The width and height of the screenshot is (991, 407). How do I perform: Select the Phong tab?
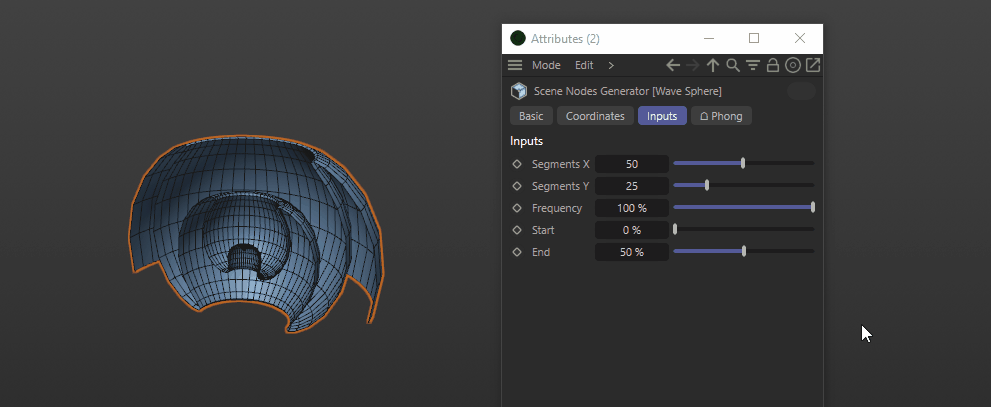point(720,116)
